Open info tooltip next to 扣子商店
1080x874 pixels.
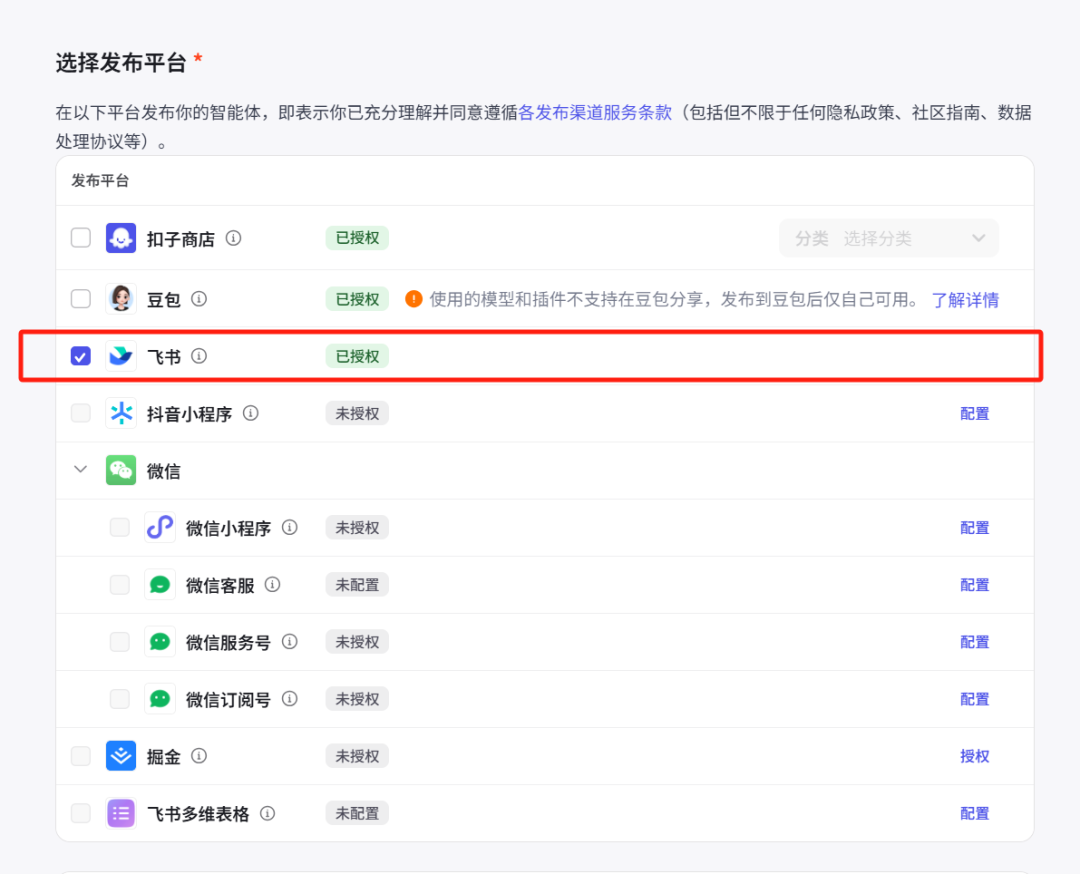click(x=233, y=238)
